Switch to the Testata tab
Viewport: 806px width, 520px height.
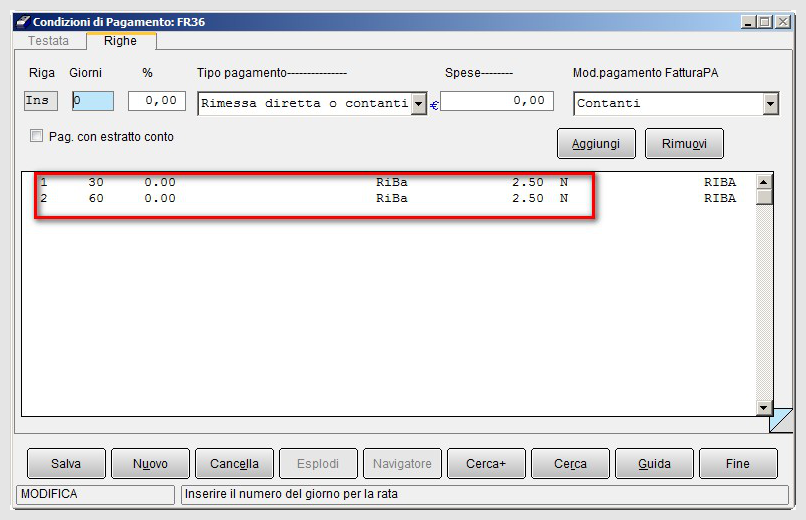(48, 41)
